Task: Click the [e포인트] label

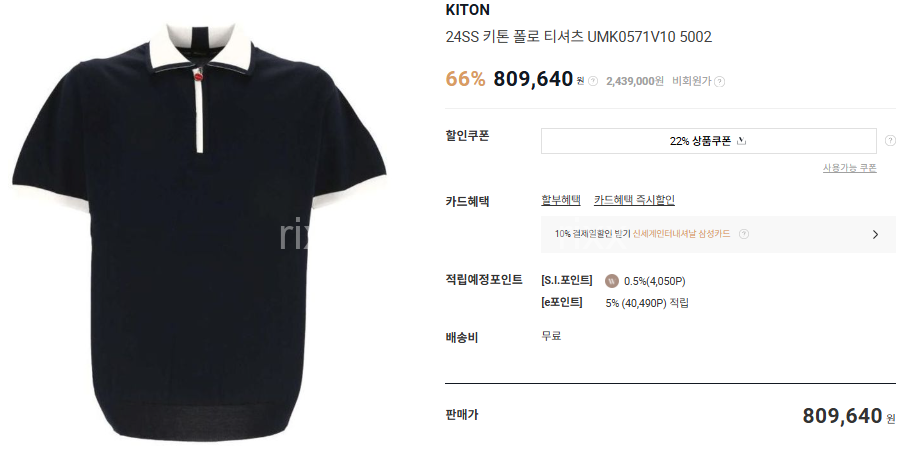Action: pyautogui.click(x=562, y=302)
